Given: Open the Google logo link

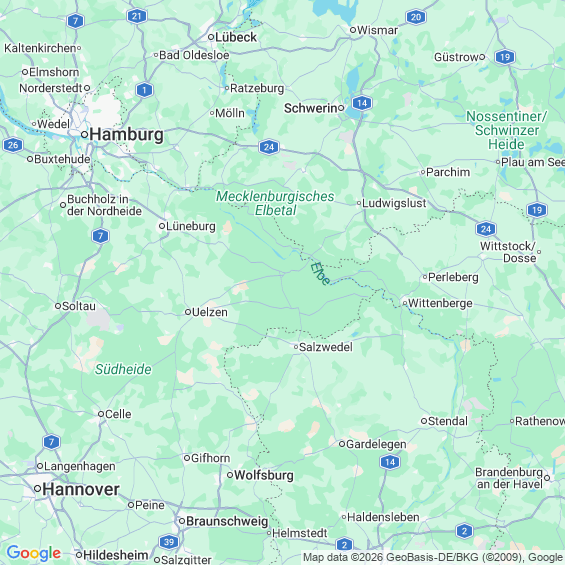Looking at the screenshot, I should point(34,553).
